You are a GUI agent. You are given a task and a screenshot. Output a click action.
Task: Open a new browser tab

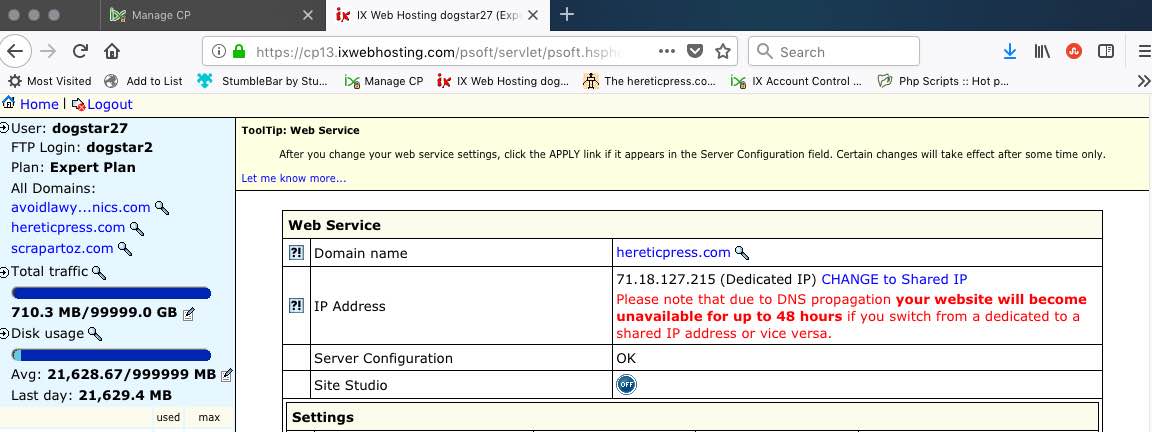(566, 15)
